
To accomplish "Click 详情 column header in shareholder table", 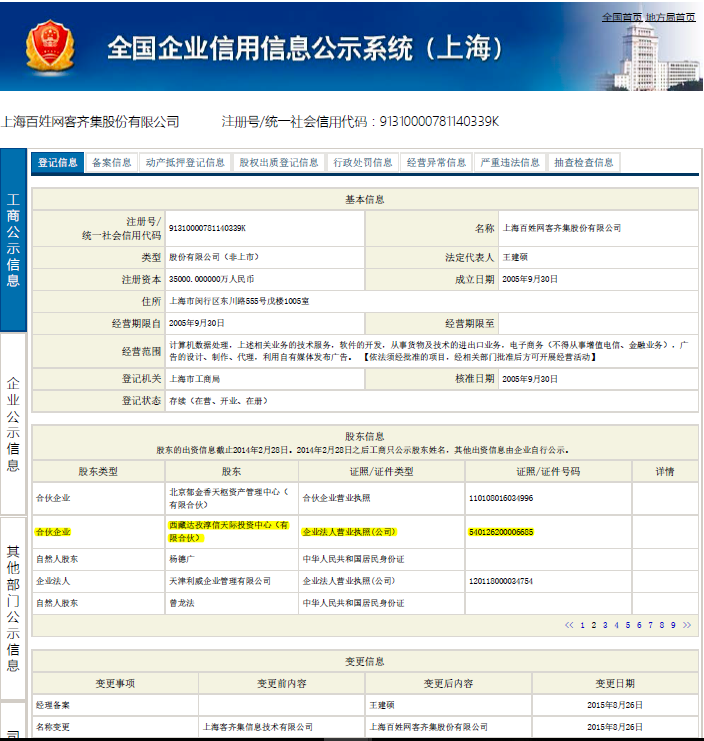I will tap(665, 471).
